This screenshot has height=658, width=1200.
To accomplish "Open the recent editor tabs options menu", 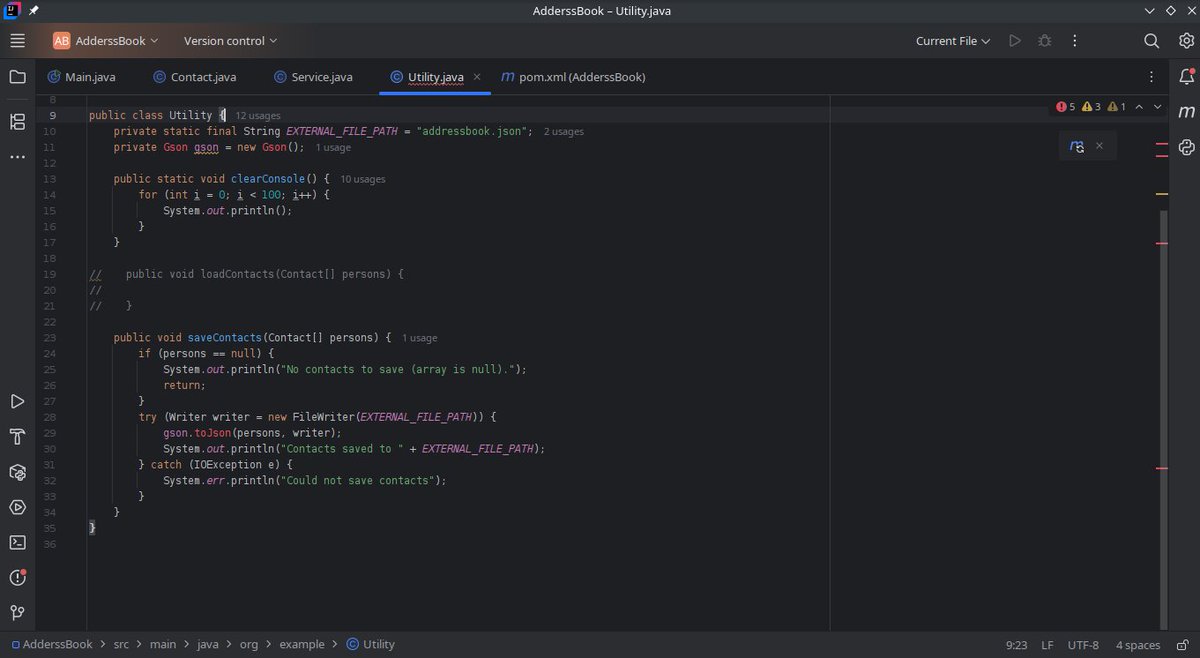I will [1152, 77].
